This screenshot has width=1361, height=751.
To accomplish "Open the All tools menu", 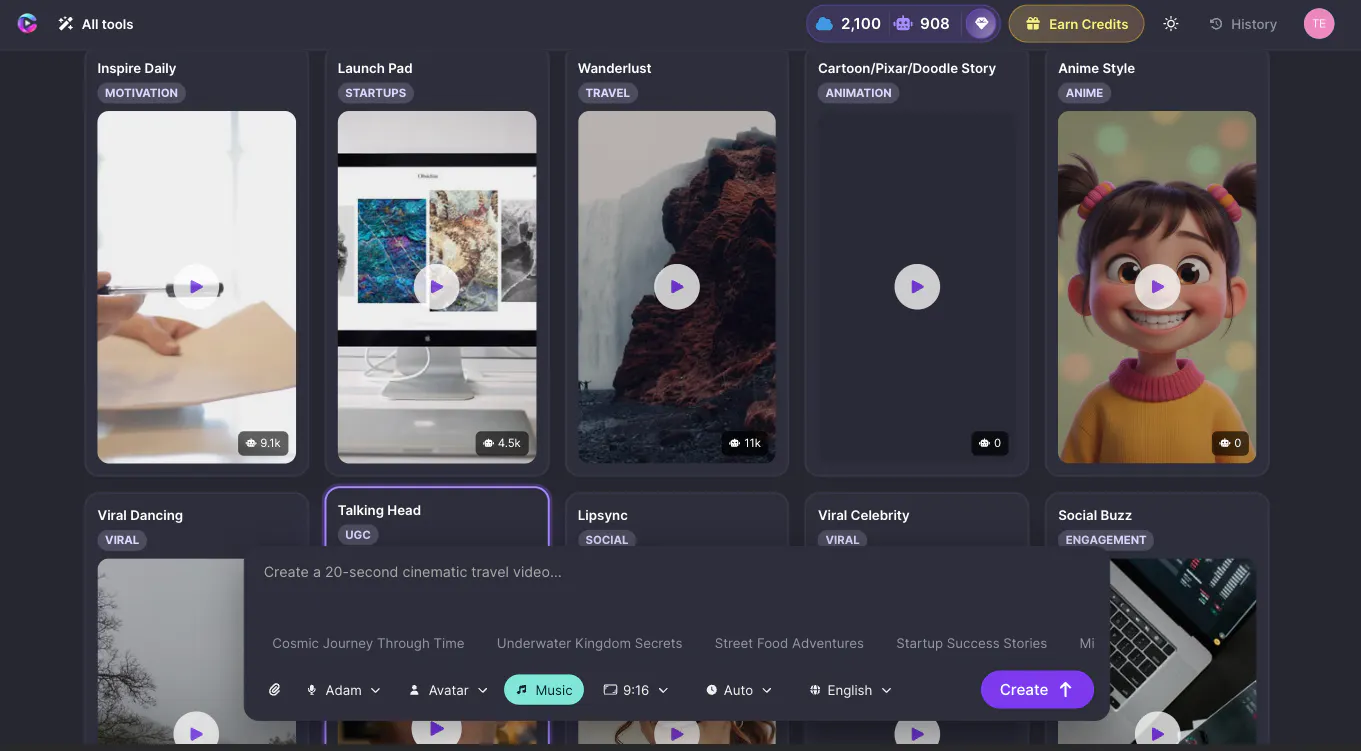I will (95, 24).
